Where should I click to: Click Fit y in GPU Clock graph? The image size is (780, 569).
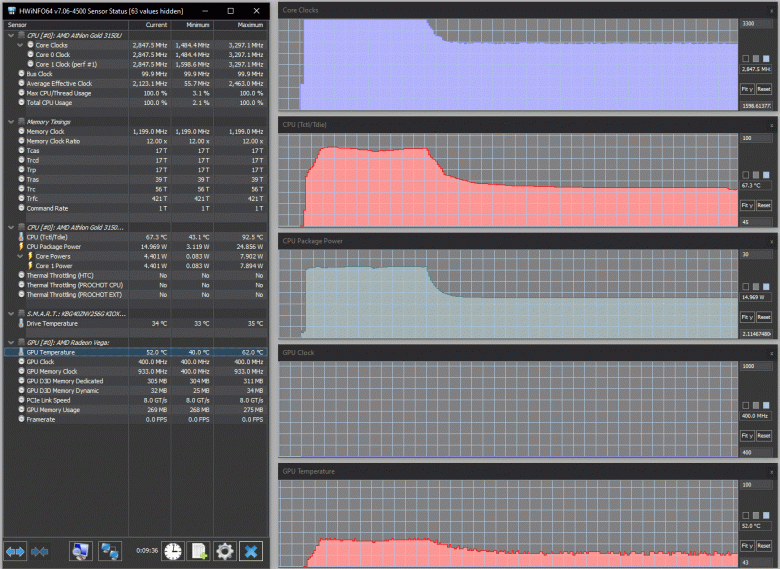pyautogui.click(x=747, y=436)
